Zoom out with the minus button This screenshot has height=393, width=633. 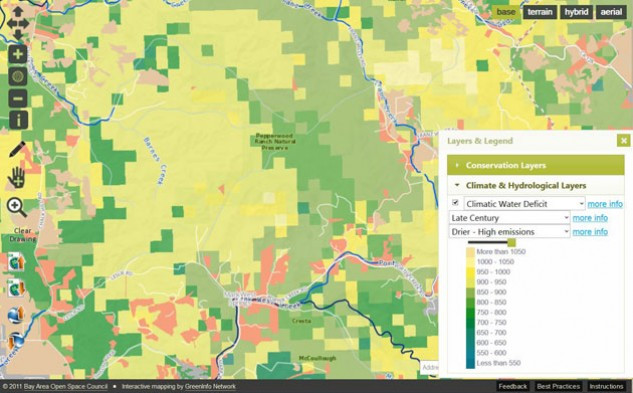pyautogui.click(x=18, y=98)
